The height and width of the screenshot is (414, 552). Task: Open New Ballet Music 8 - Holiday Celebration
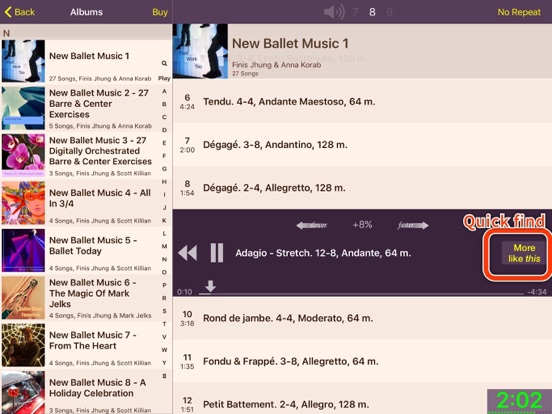(86, 392)
